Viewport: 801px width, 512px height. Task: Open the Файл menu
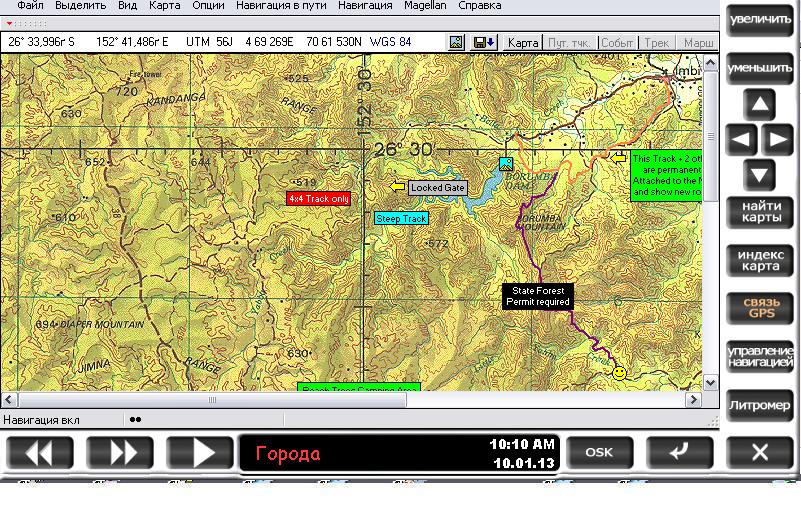(30, 6)
